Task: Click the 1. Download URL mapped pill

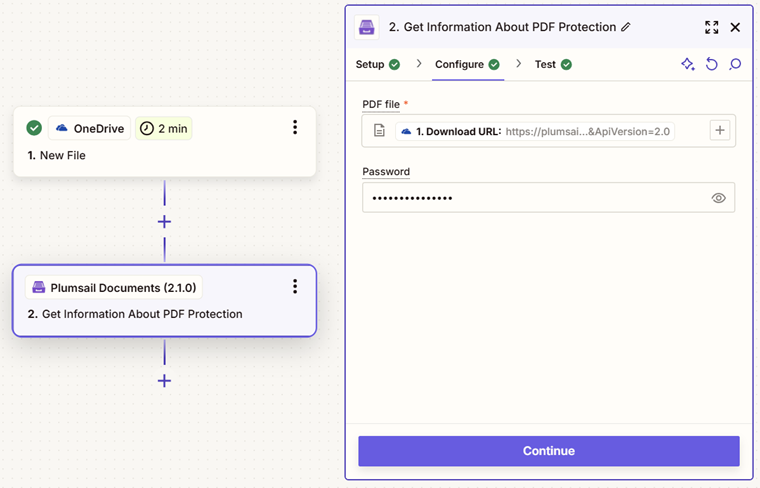Action: (x=535, y=131)
